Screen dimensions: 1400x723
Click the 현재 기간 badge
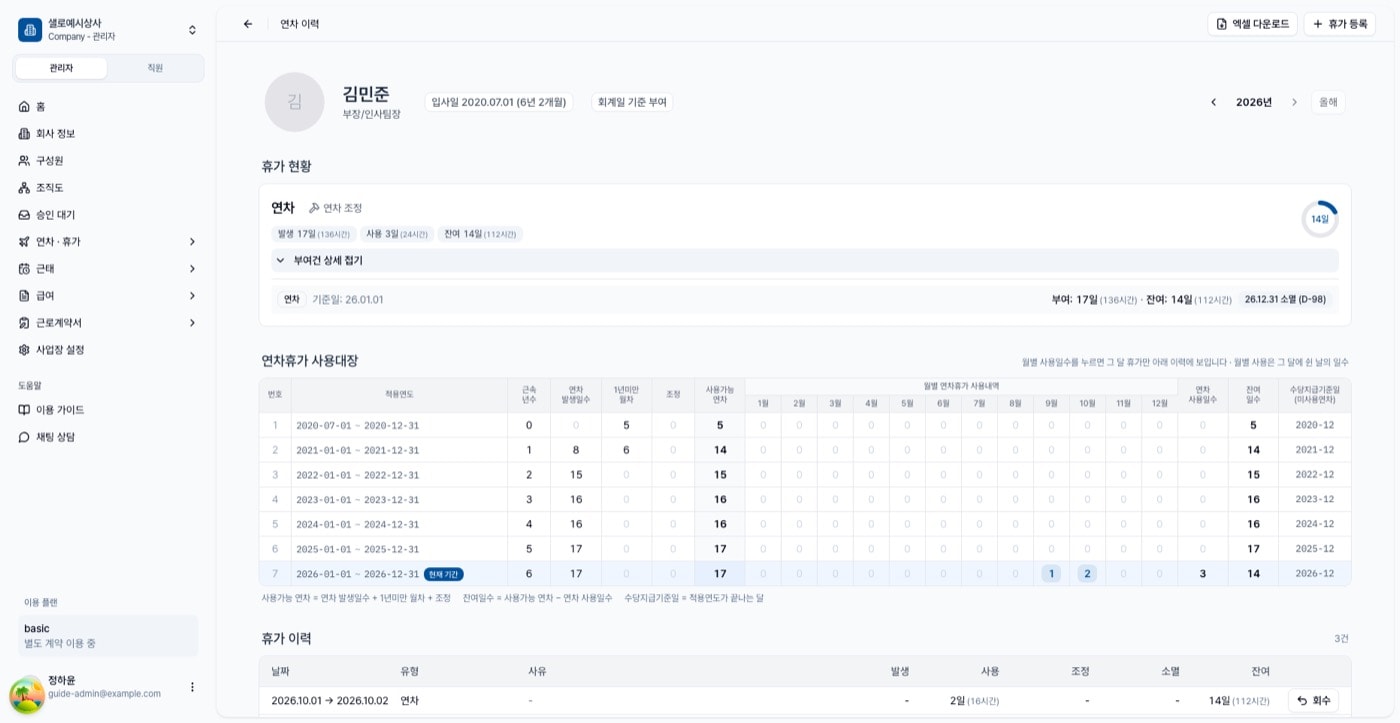(444, 574)
